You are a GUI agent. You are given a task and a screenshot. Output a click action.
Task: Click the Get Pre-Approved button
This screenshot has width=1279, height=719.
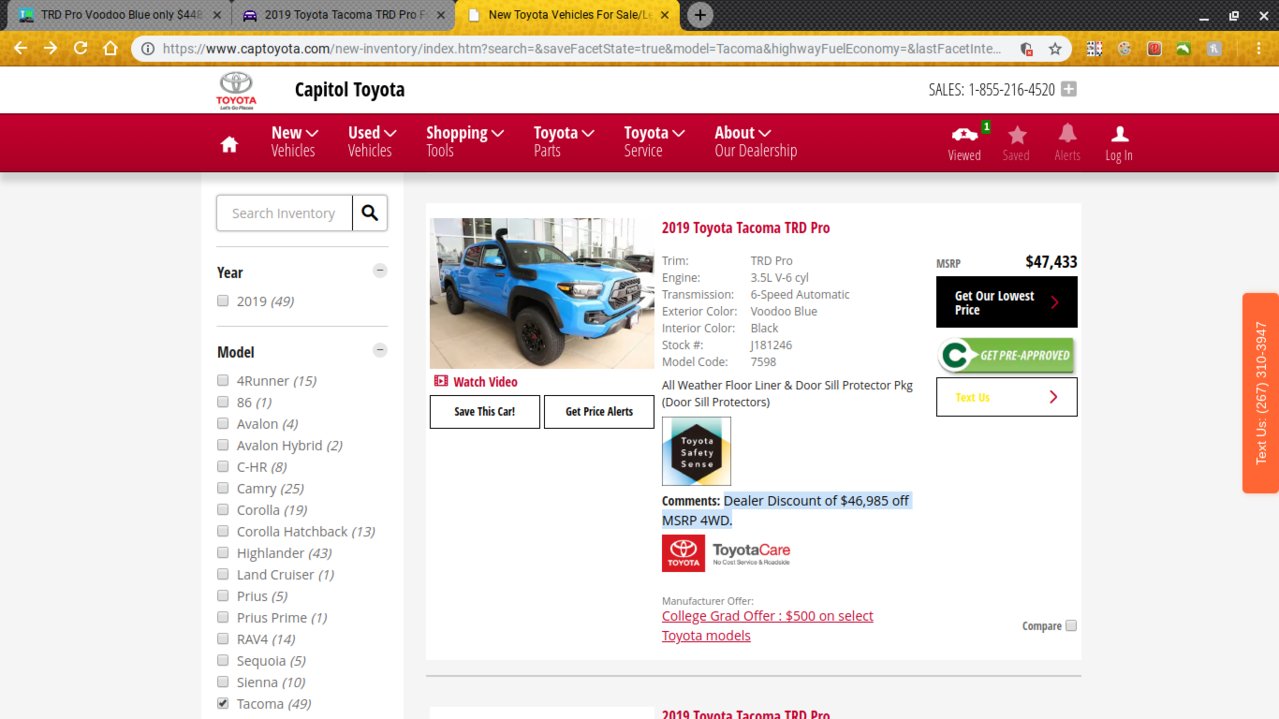(x=1007, y=355)
